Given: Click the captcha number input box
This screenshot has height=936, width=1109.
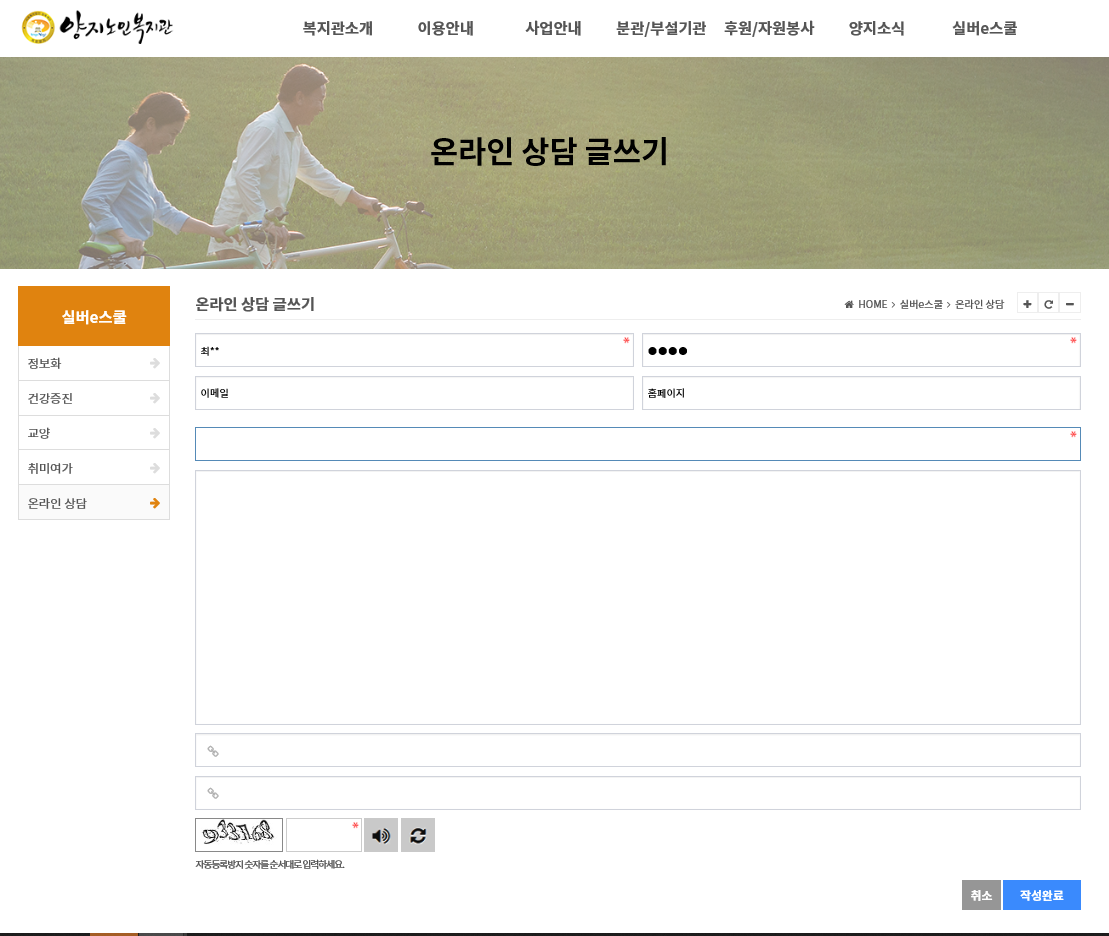Looking at the screenshot, I should point(324,836).
